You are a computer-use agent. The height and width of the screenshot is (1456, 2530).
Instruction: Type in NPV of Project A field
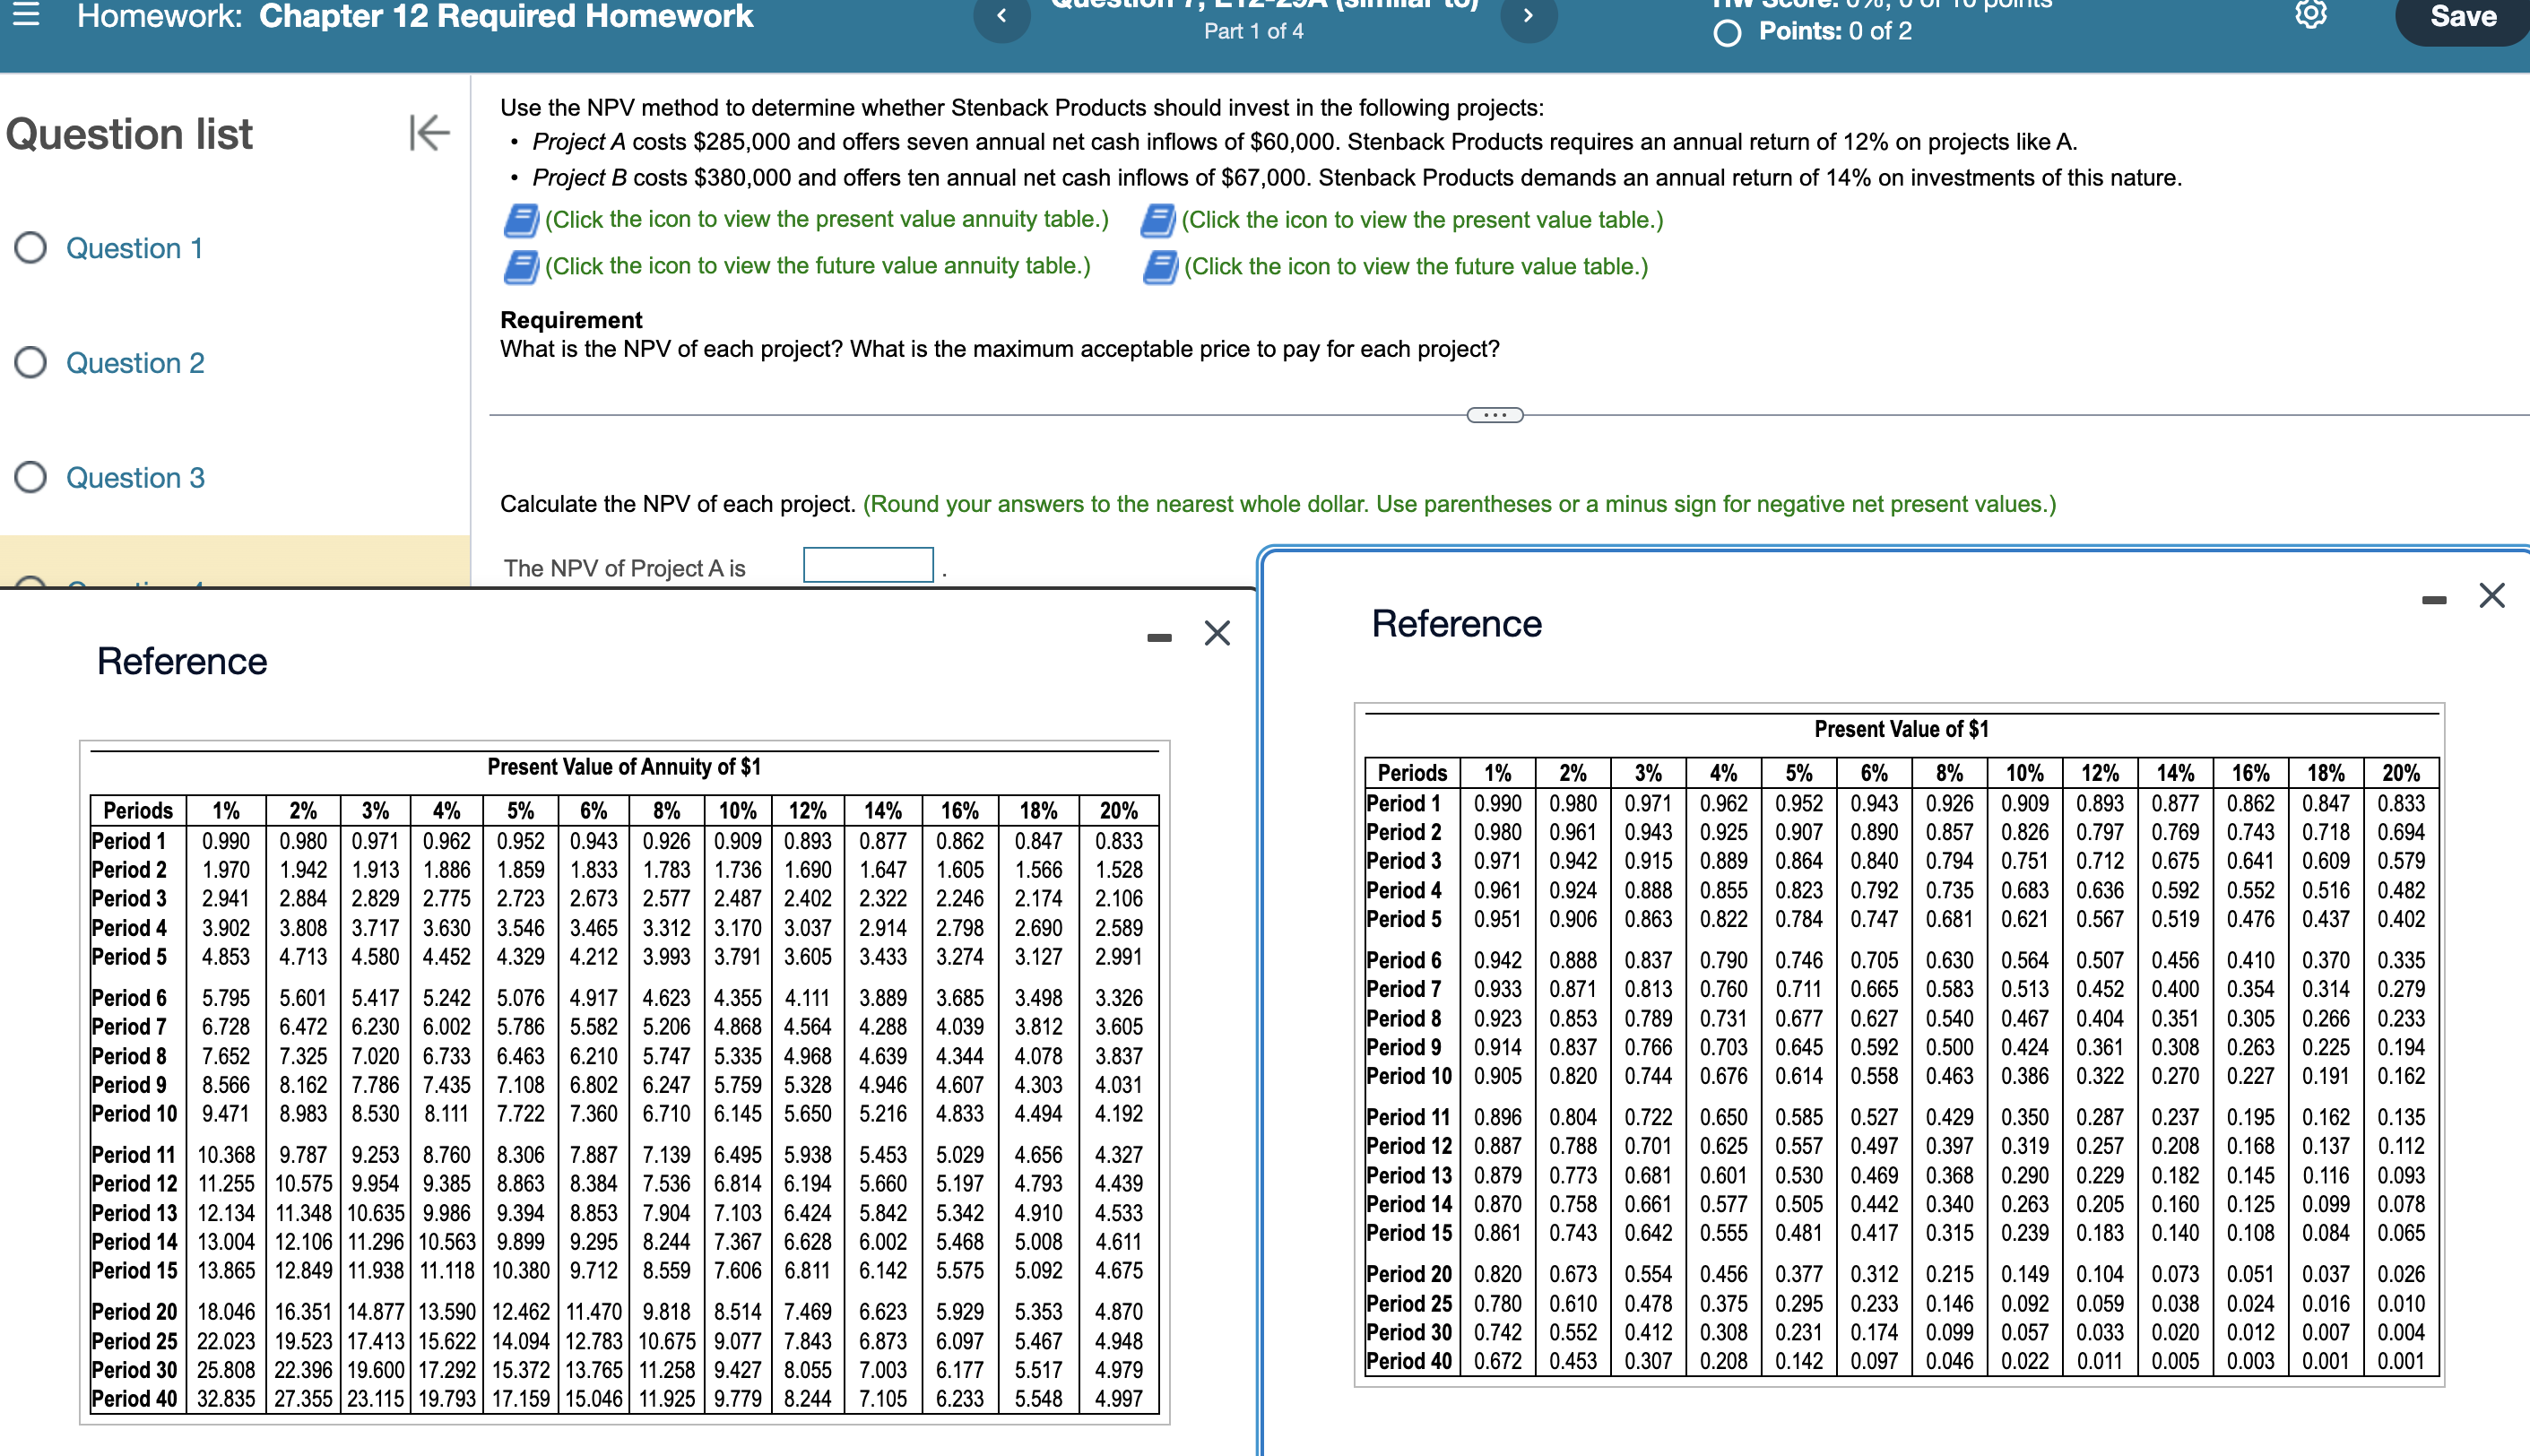click(867, 565)
